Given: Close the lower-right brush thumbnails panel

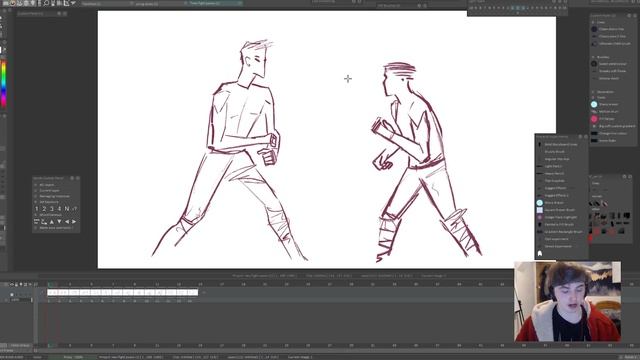Looking at the screenshot, I should point(630,177).
